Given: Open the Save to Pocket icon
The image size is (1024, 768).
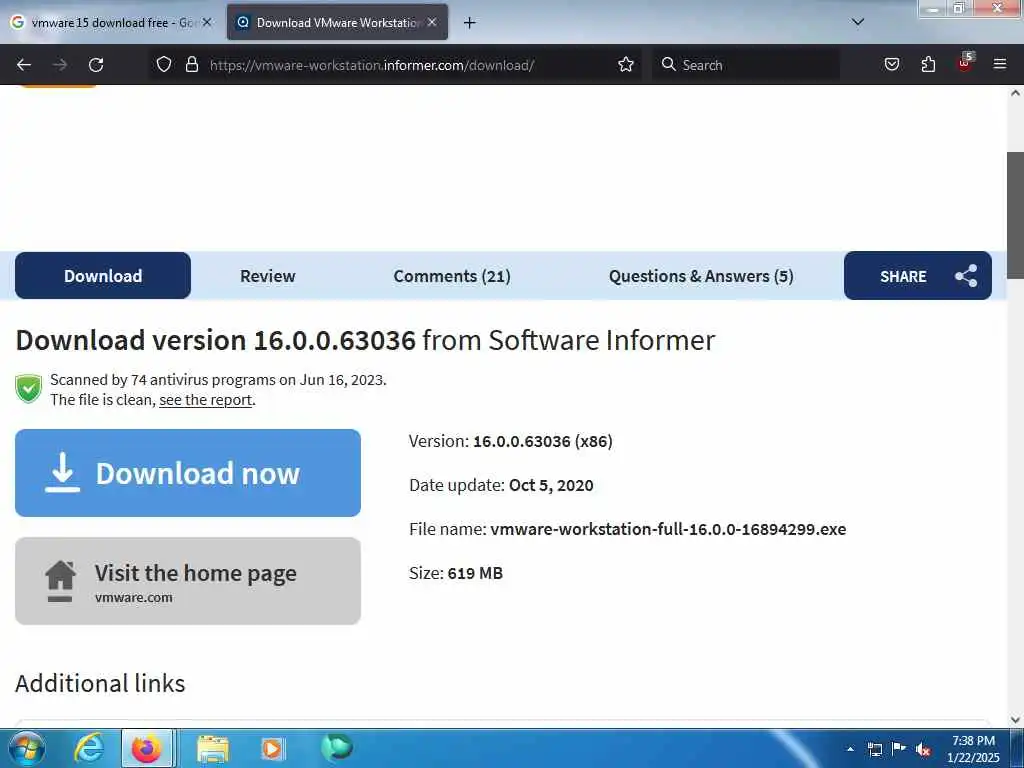Looking at the screenshot, I should click(x=891, y=64).
